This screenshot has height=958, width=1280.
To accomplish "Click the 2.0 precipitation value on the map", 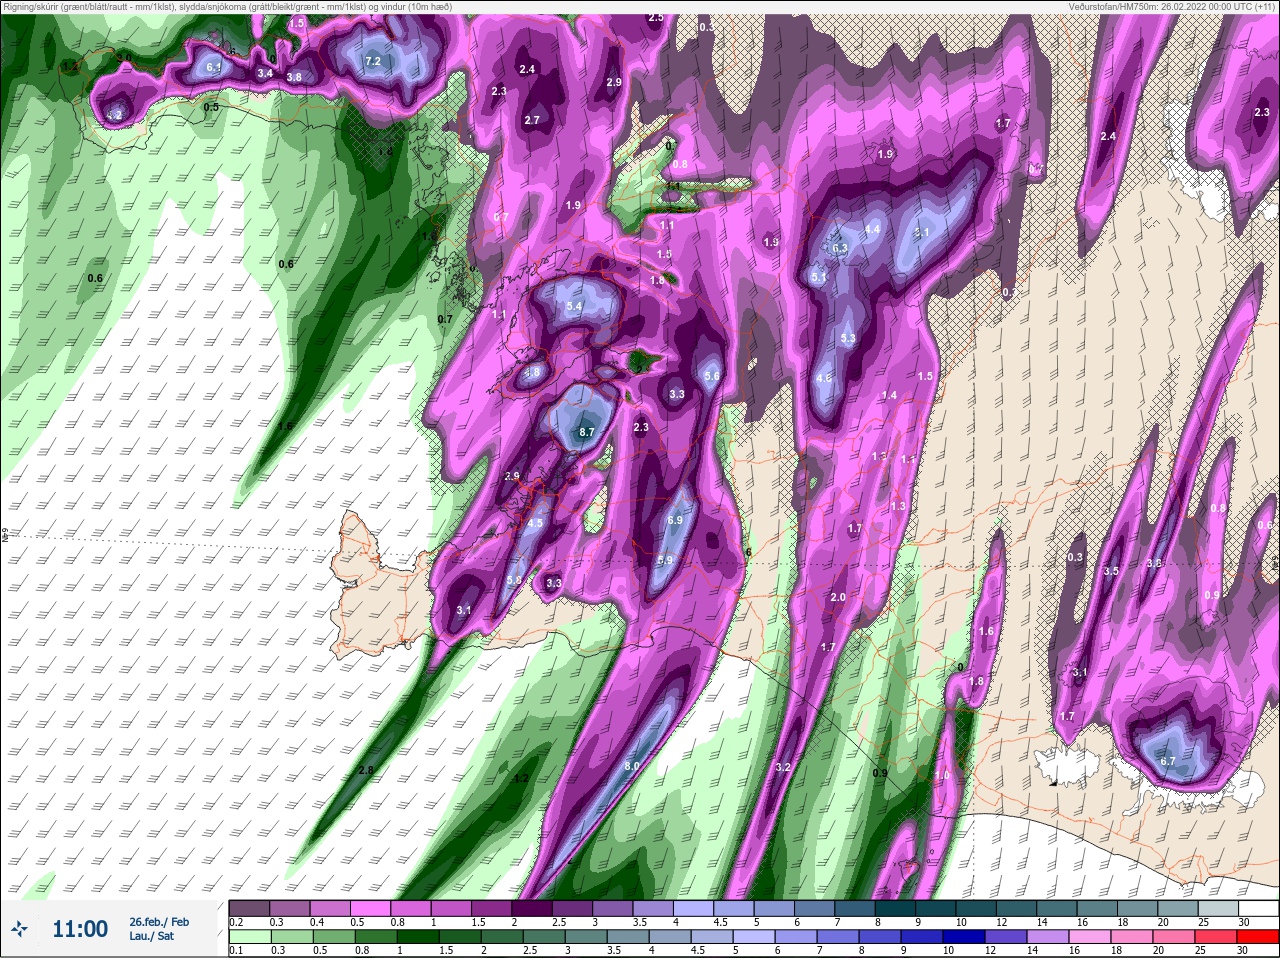I will click(838, 597).
